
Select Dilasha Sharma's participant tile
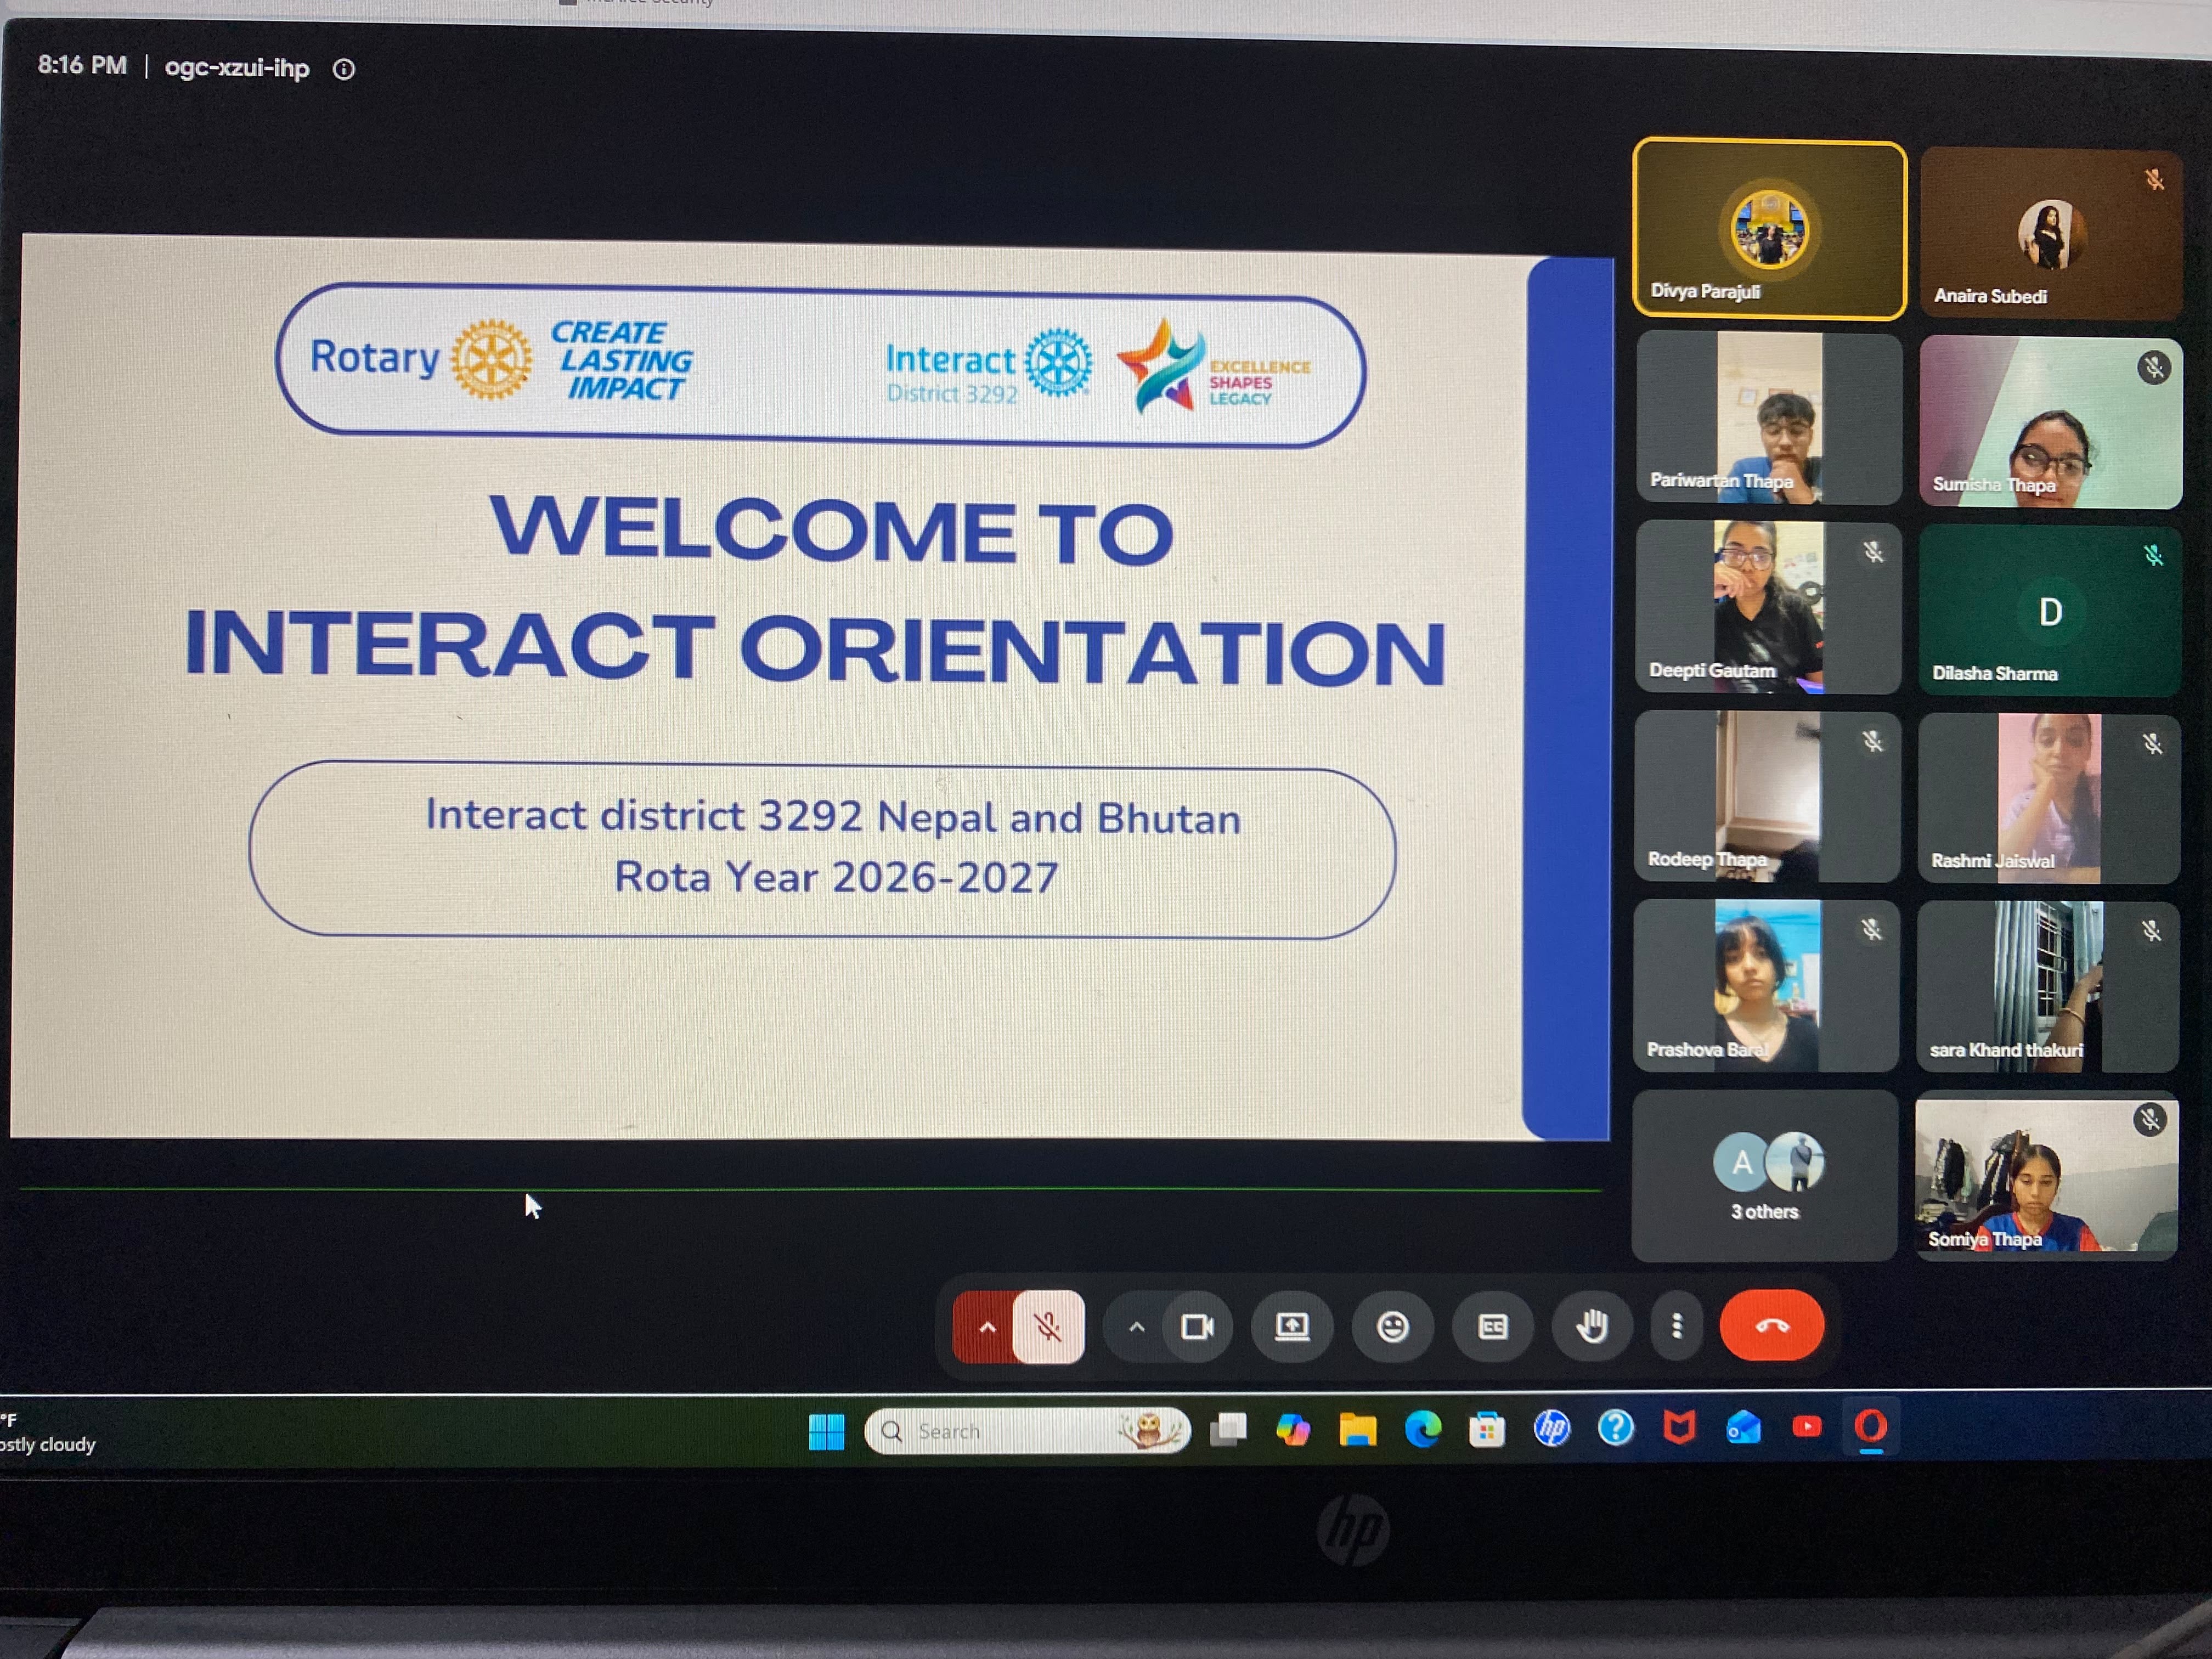(x=2049, y=610)
